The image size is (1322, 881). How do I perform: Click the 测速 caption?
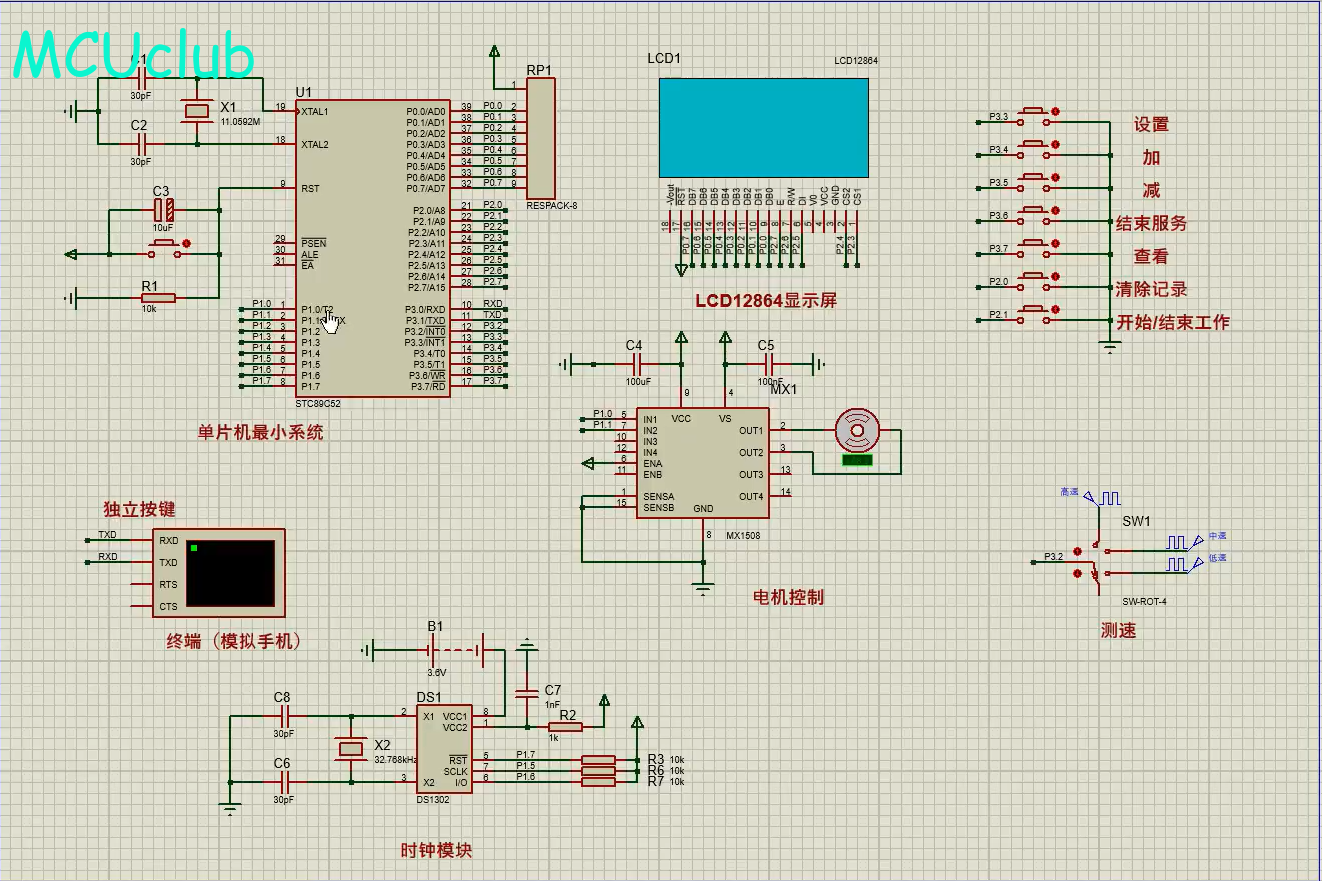[x=1118, y=630]
